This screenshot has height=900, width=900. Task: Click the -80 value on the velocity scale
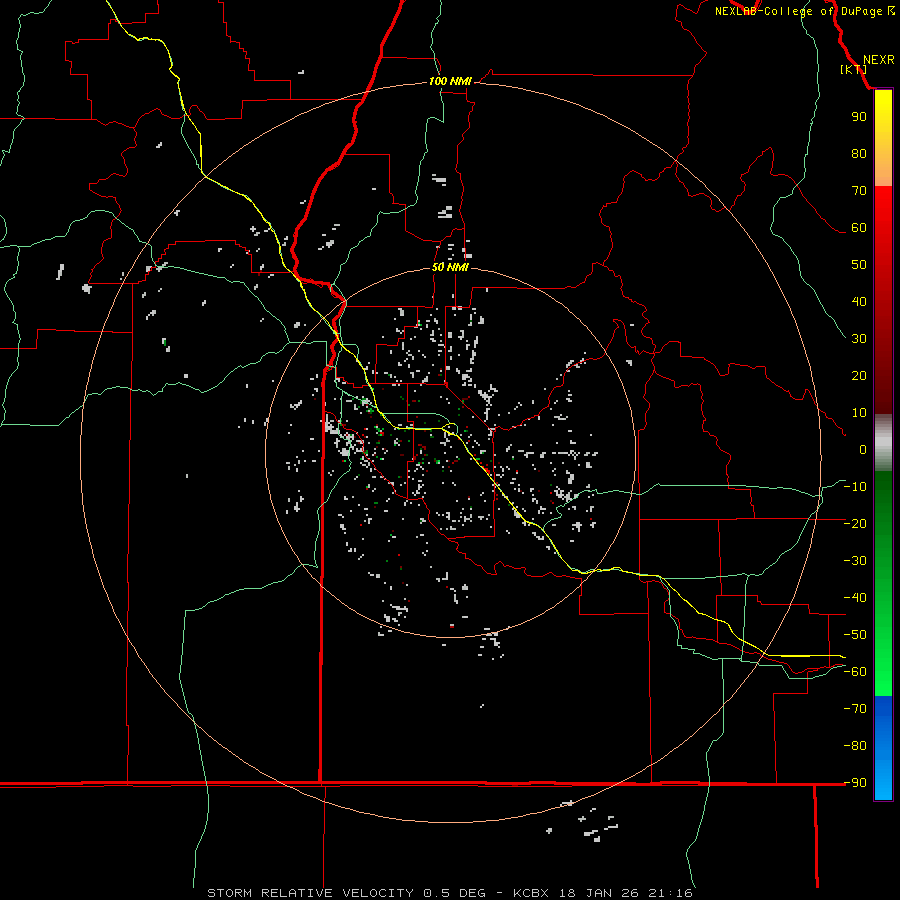pyautogui.click(x=855, y=746)
